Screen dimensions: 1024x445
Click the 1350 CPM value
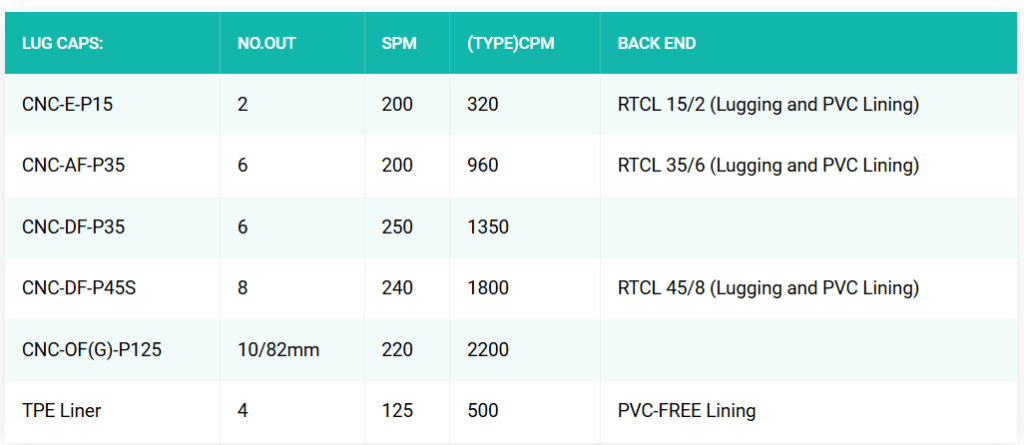tap(488, 227)
